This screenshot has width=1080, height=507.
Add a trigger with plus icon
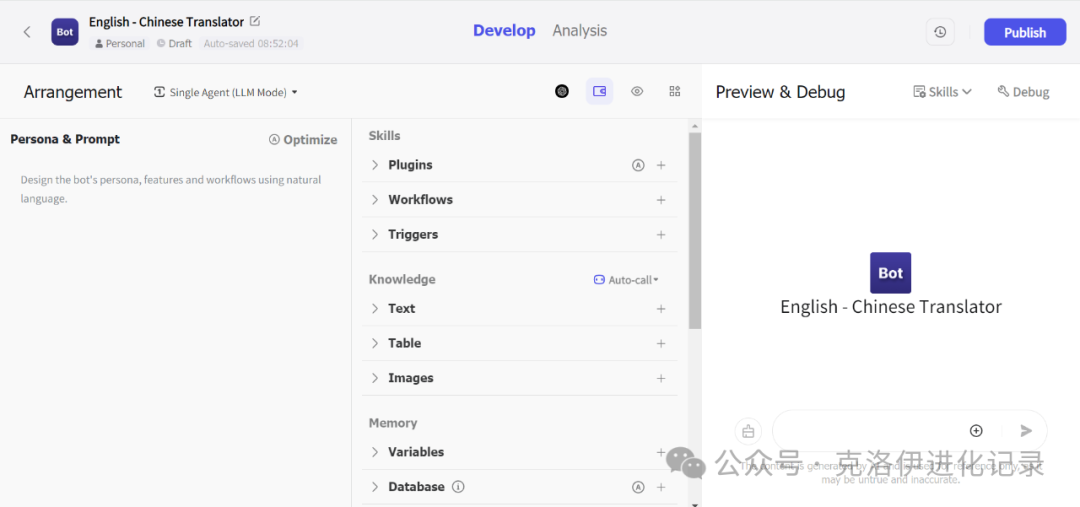point(661,234)
